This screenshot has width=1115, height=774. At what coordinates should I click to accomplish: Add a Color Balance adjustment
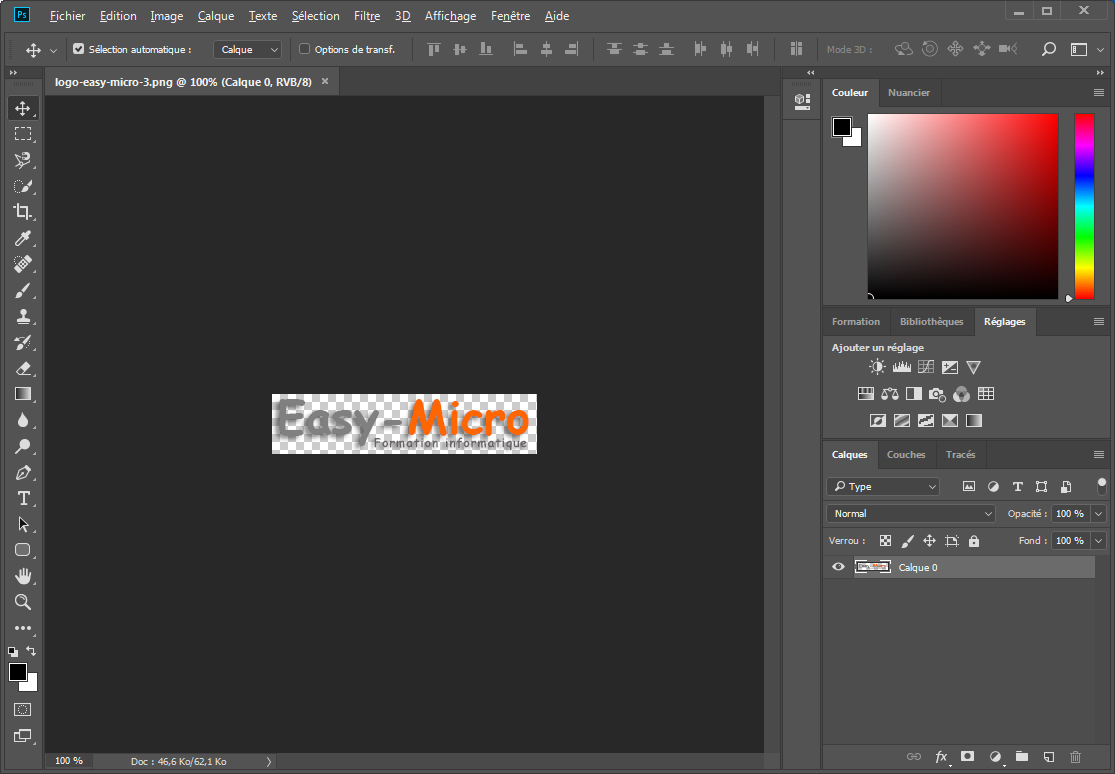tap(890, 394)
